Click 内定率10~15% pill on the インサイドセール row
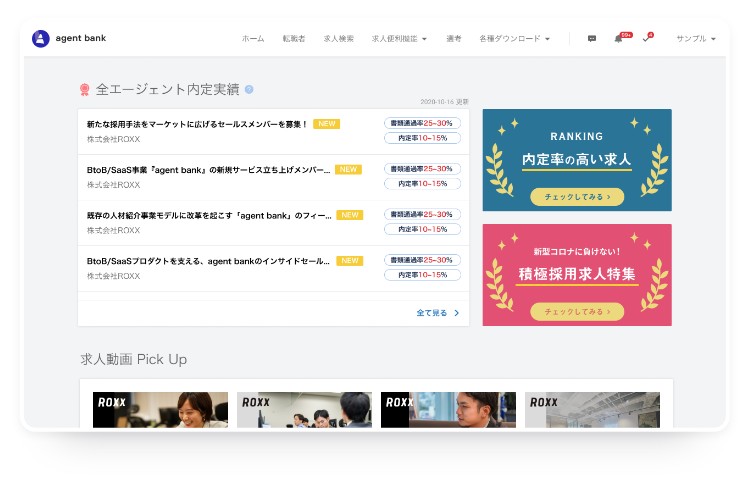Image resolution: width=750 pixels, height=492 pixels. click(x=422, y=275)
